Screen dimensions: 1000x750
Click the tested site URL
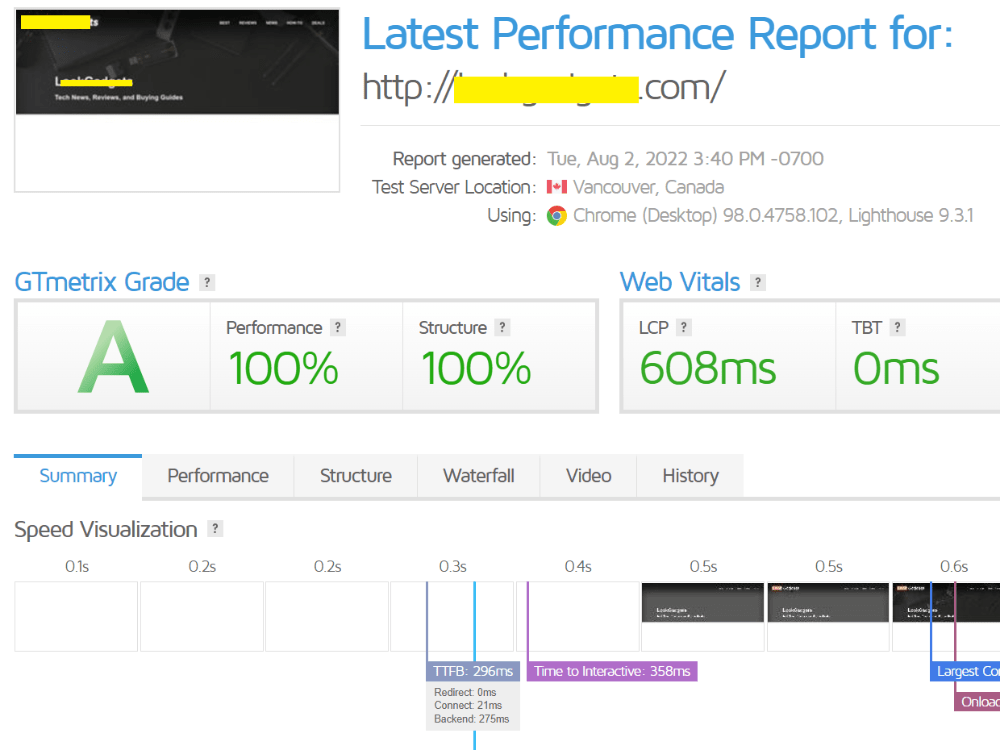pyautogui.click(x=544, y=87)
